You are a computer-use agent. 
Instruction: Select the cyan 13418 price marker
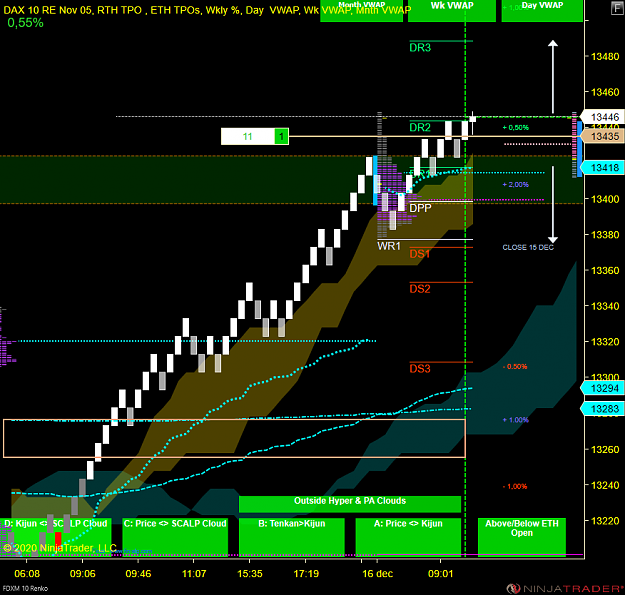602,167
